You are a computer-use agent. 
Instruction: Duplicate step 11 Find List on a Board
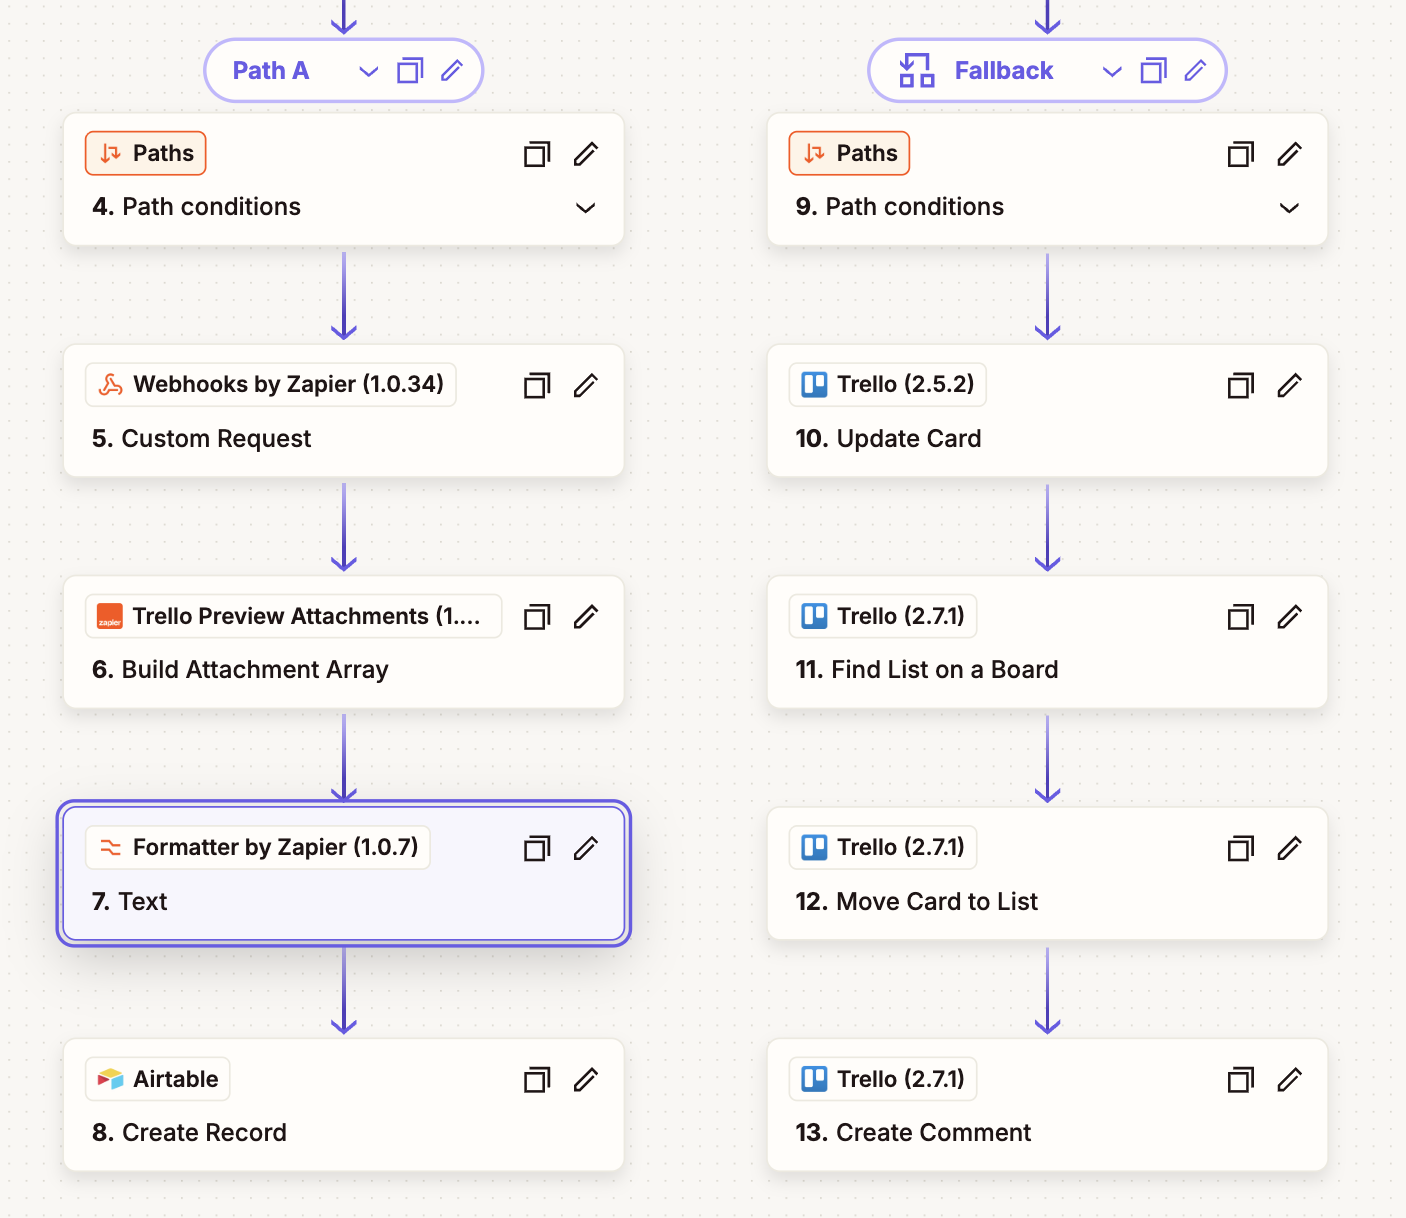click(1241, 617)
